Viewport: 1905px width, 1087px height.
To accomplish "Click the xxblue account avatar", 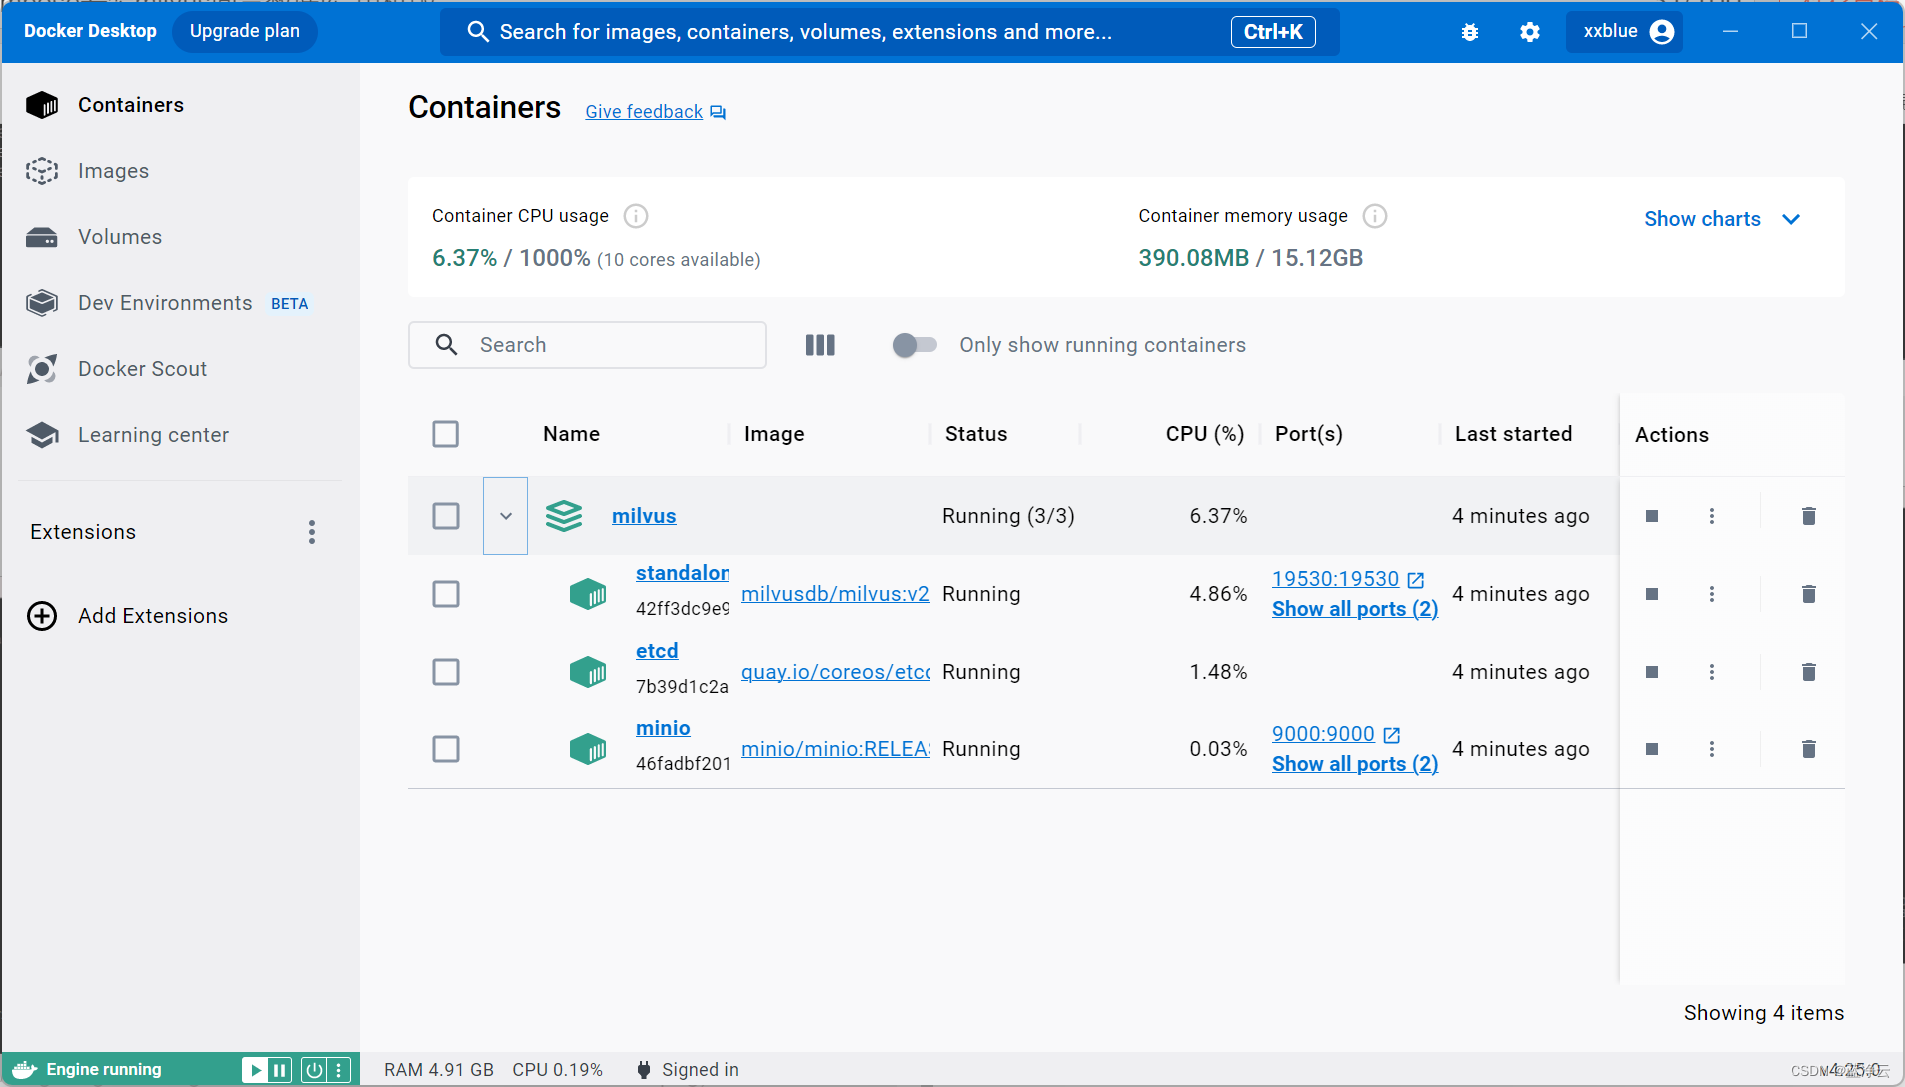I will point(1662,32).
